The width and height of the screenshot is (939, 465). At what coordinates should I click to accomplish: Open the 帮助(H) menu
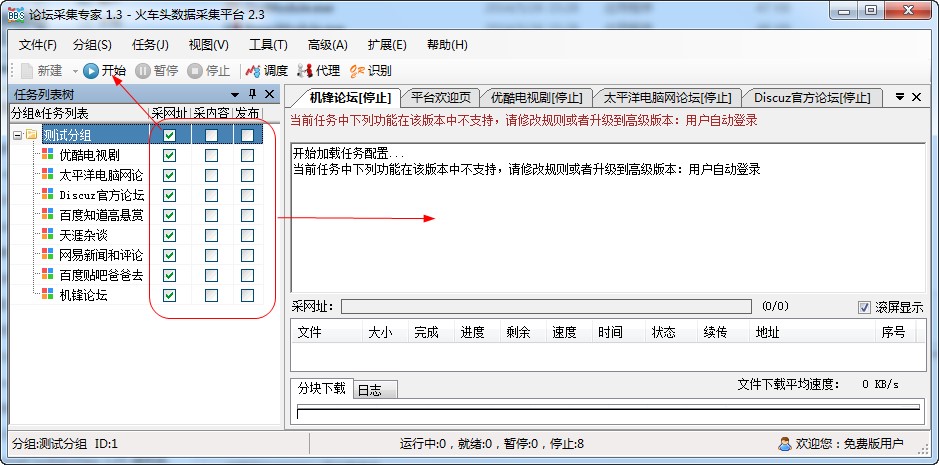447,45
